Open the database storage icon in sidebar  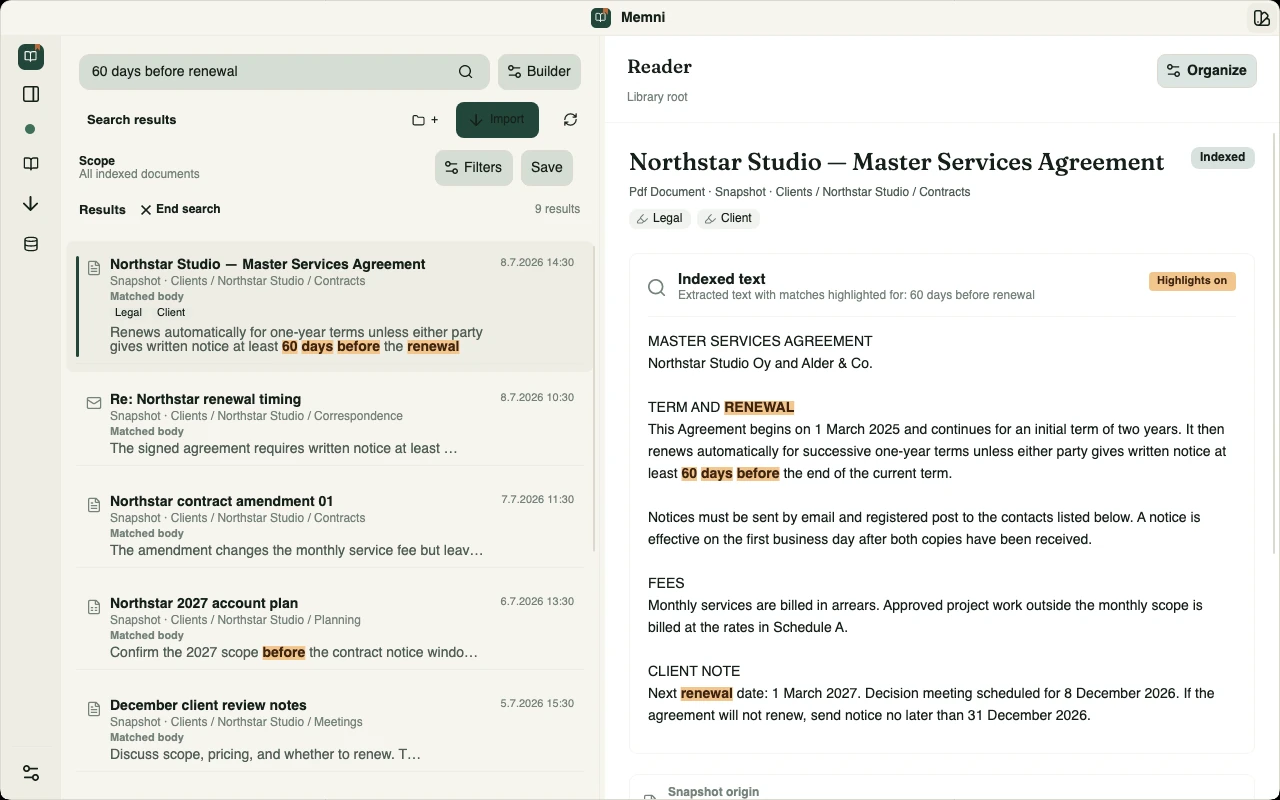tap(31, 244)
